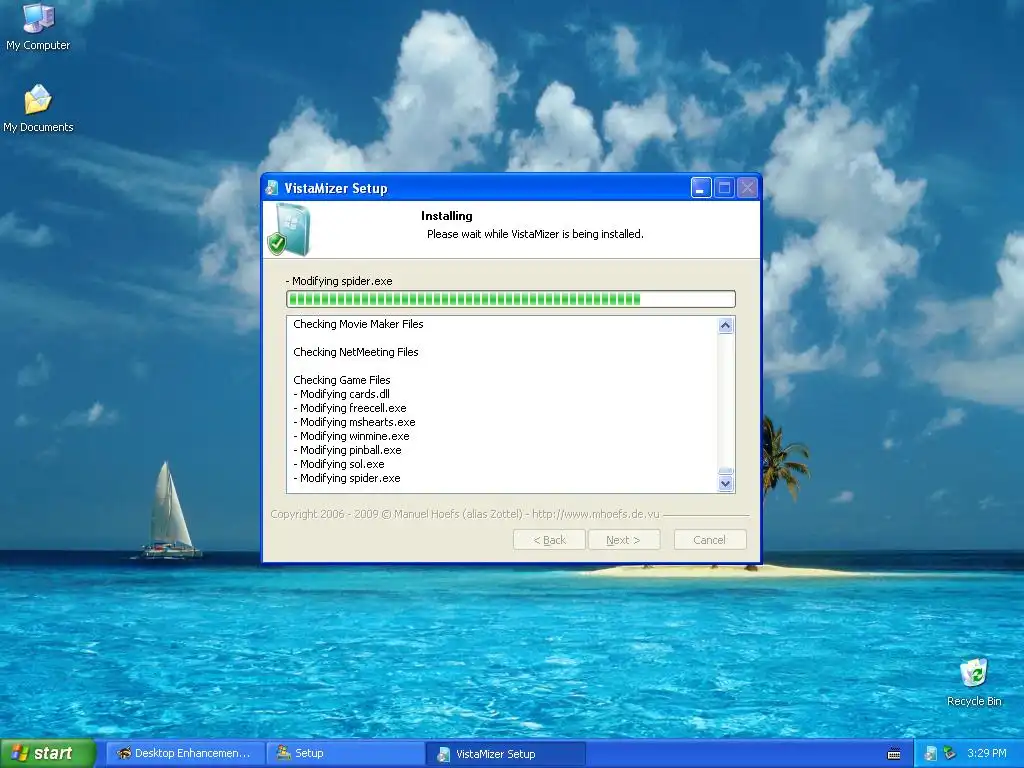Click the clock showing 3:29 PM
The width and height of the screenshot is (1024, 768).
point(987,753)
